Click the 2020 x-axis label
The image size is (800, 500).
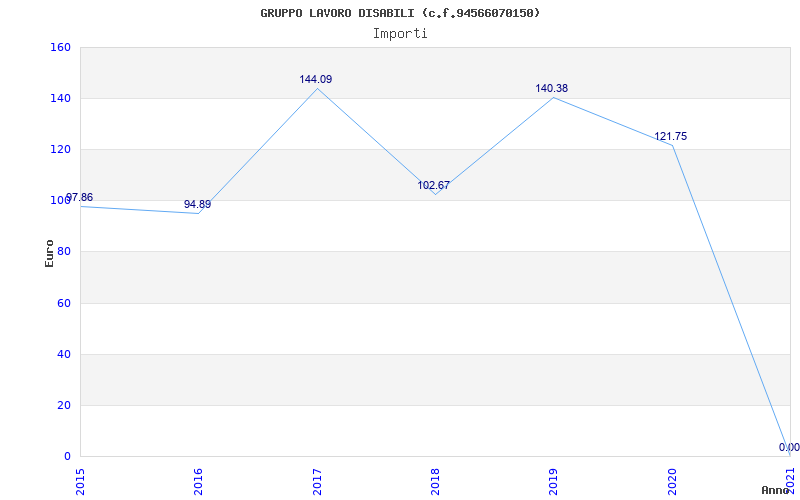click(x=671, y=482)
